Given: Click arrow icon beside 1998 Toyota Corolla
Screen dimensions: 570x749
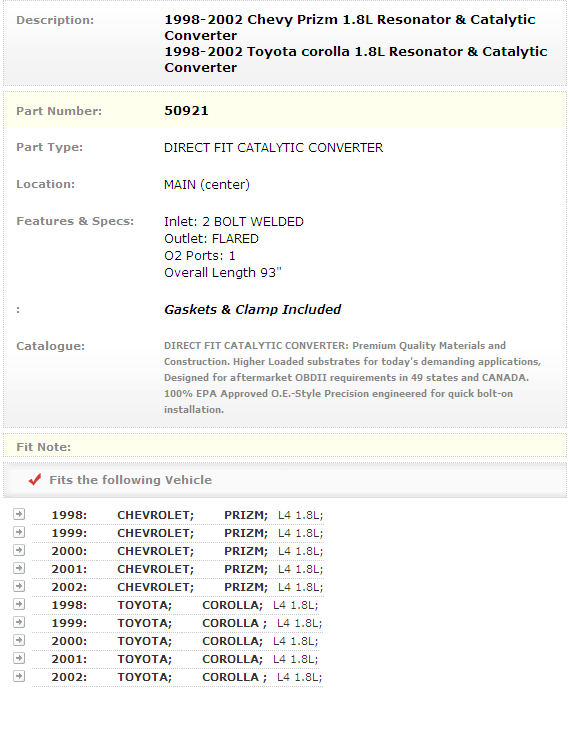Looking at the screenshot, I should (x=19, y=604).
